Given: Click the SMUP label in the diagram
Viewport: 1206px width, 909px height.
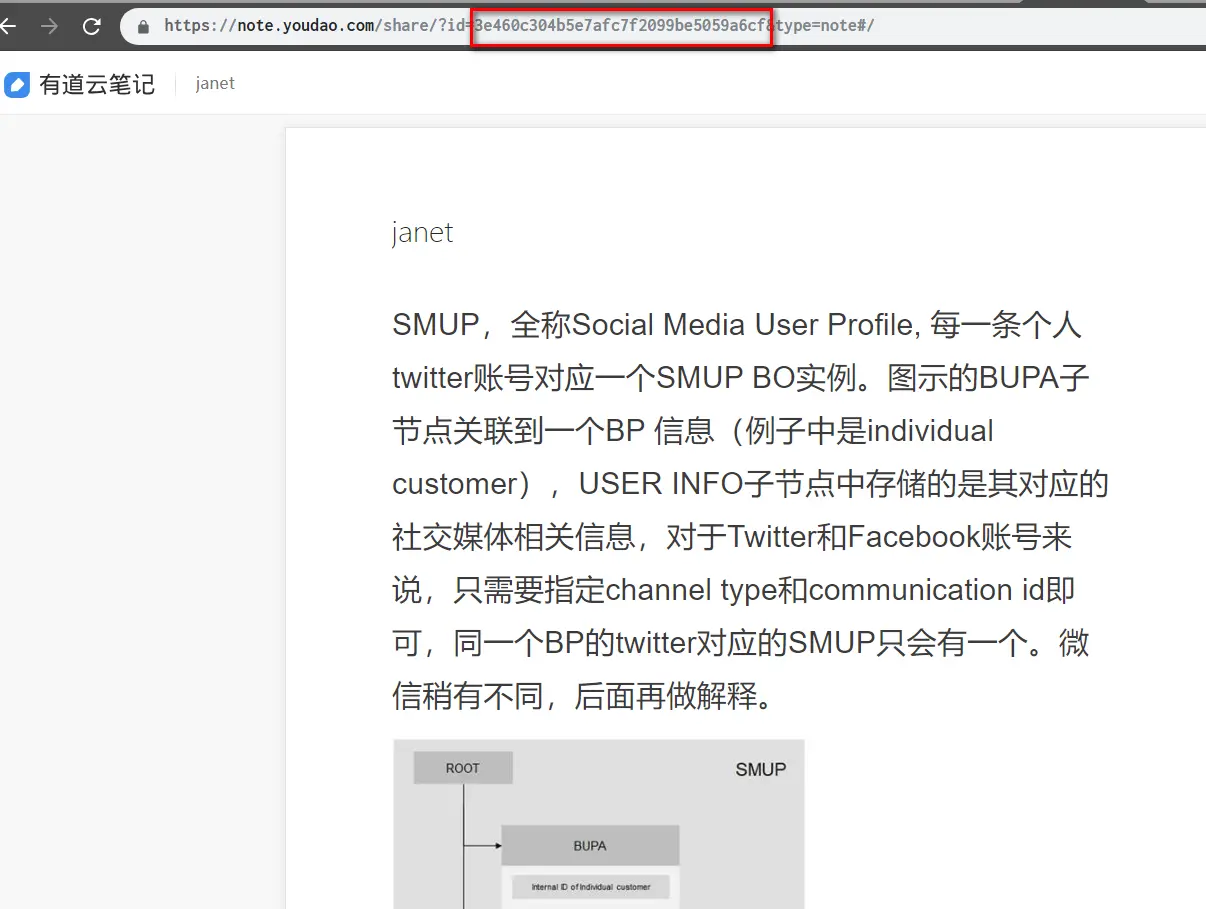Looking at the screenshot, I should [761, 769].
